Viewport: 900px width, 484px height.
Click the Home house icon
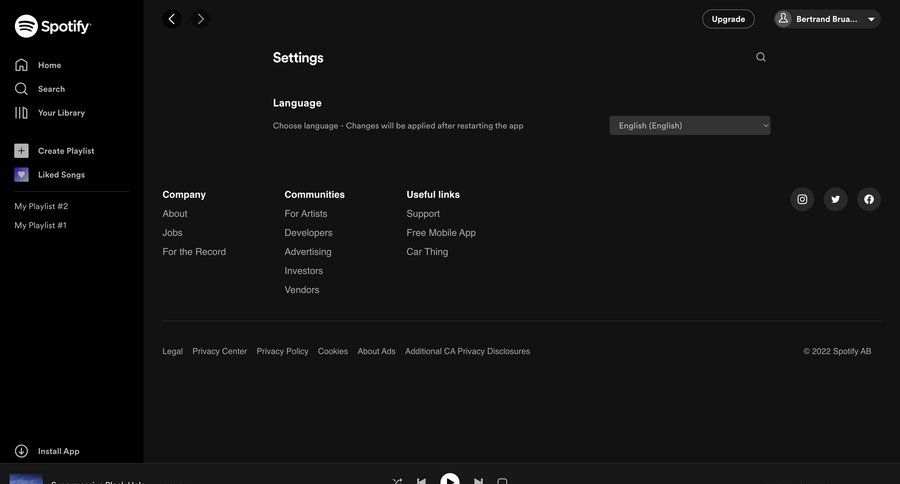21,65
